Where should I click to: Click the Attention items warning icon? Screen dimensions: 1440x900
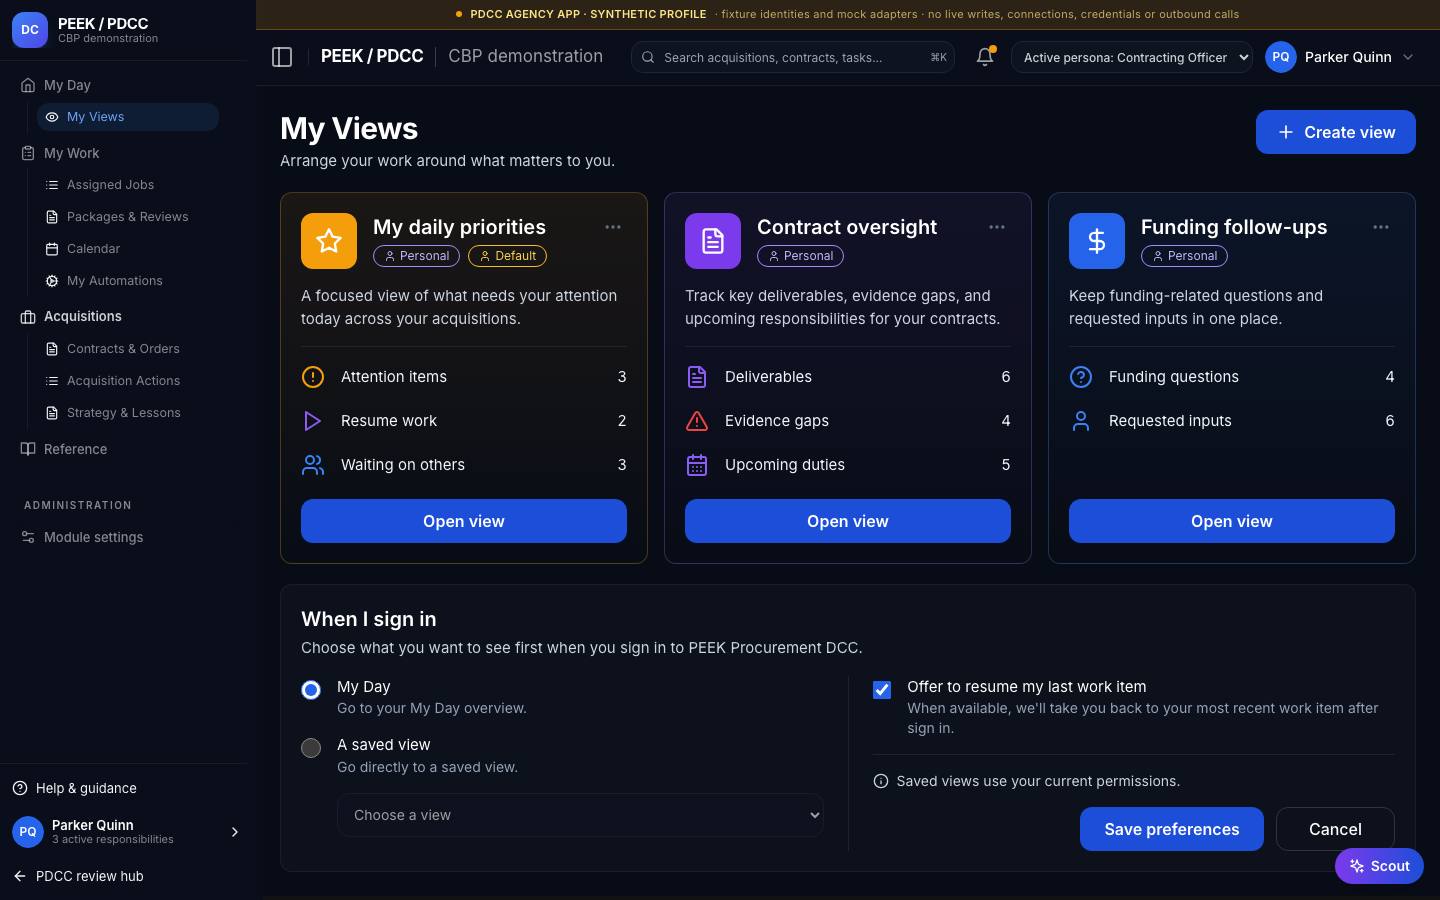point(313,377)
